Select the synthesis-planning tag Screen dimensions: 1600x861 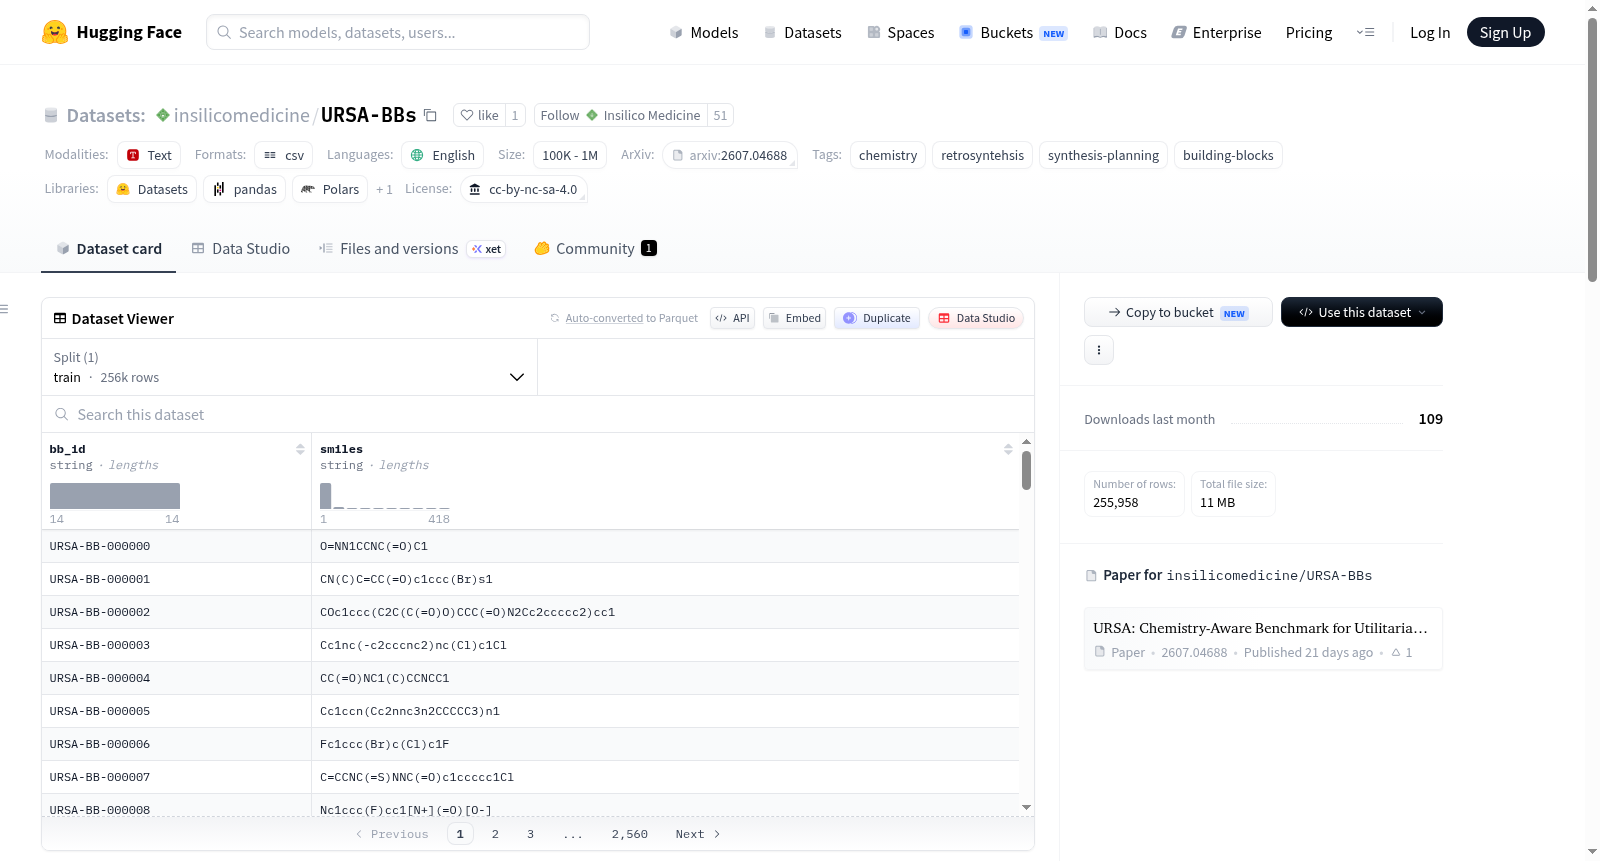[x=1103, y=155]
